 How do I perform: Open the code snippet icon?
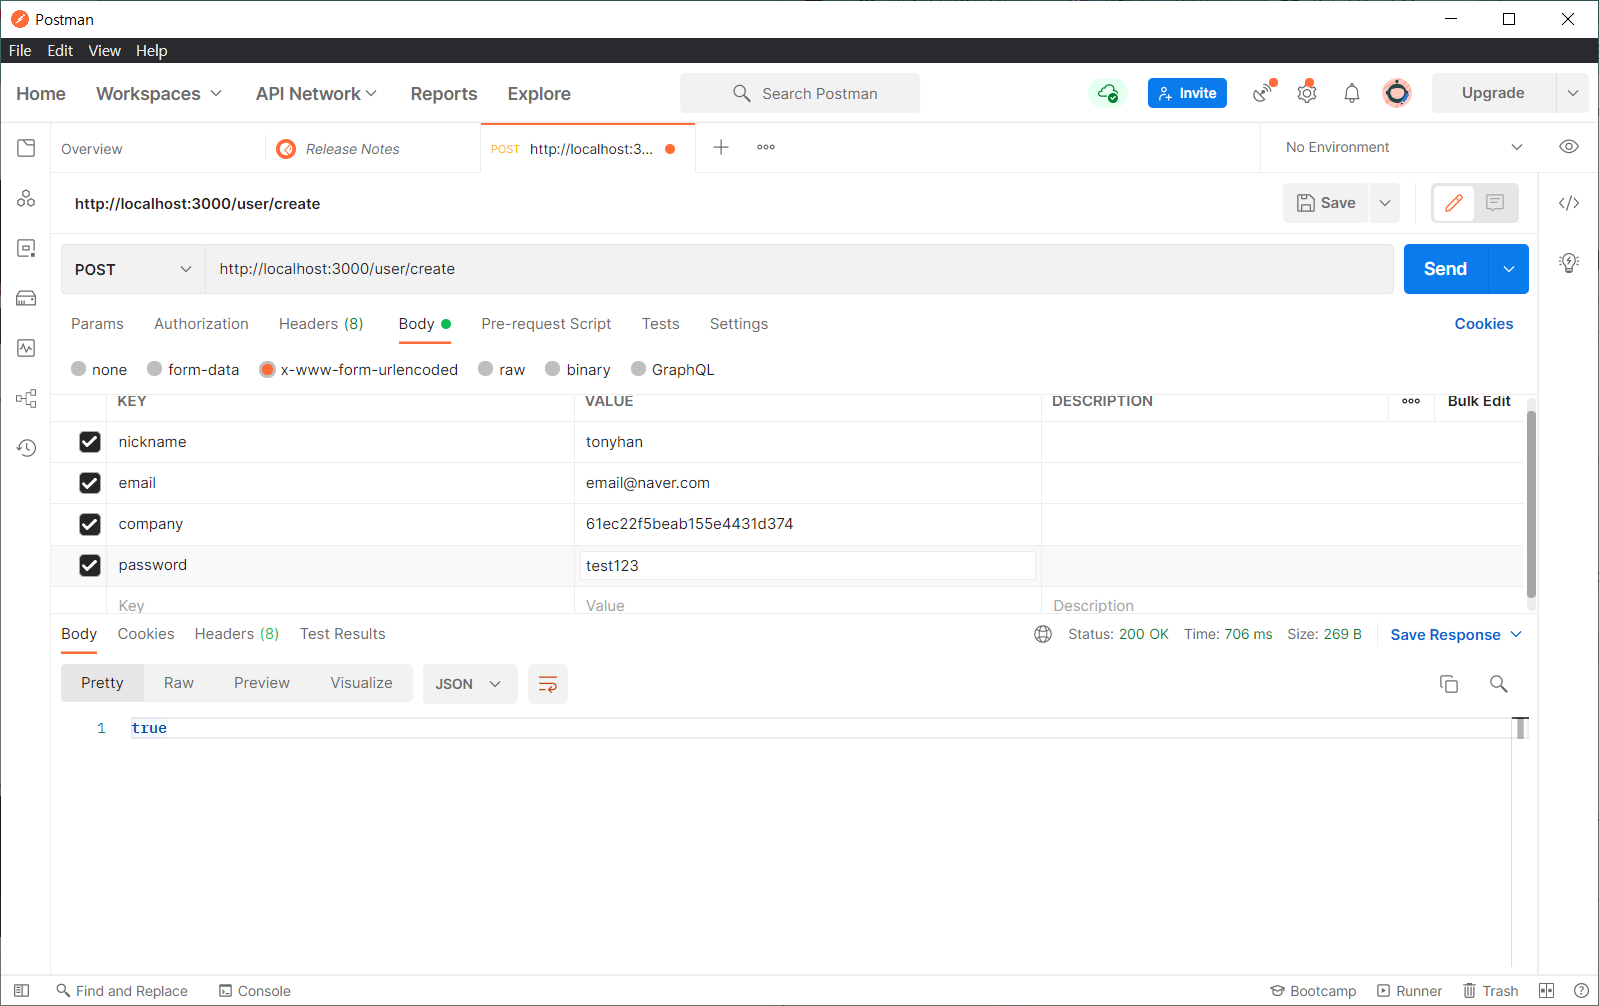click(1569, 203)
